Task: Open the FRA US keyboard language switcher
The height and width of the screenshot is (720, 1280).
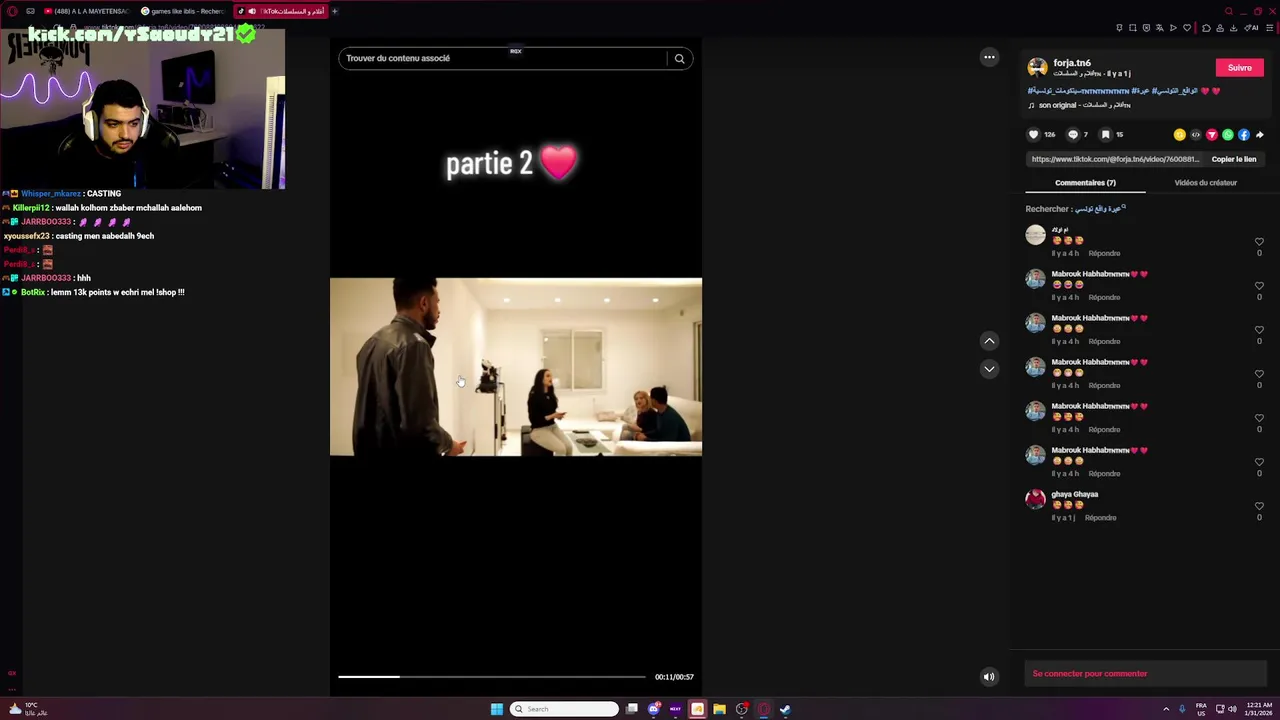Action: (x=1201, y=709)
